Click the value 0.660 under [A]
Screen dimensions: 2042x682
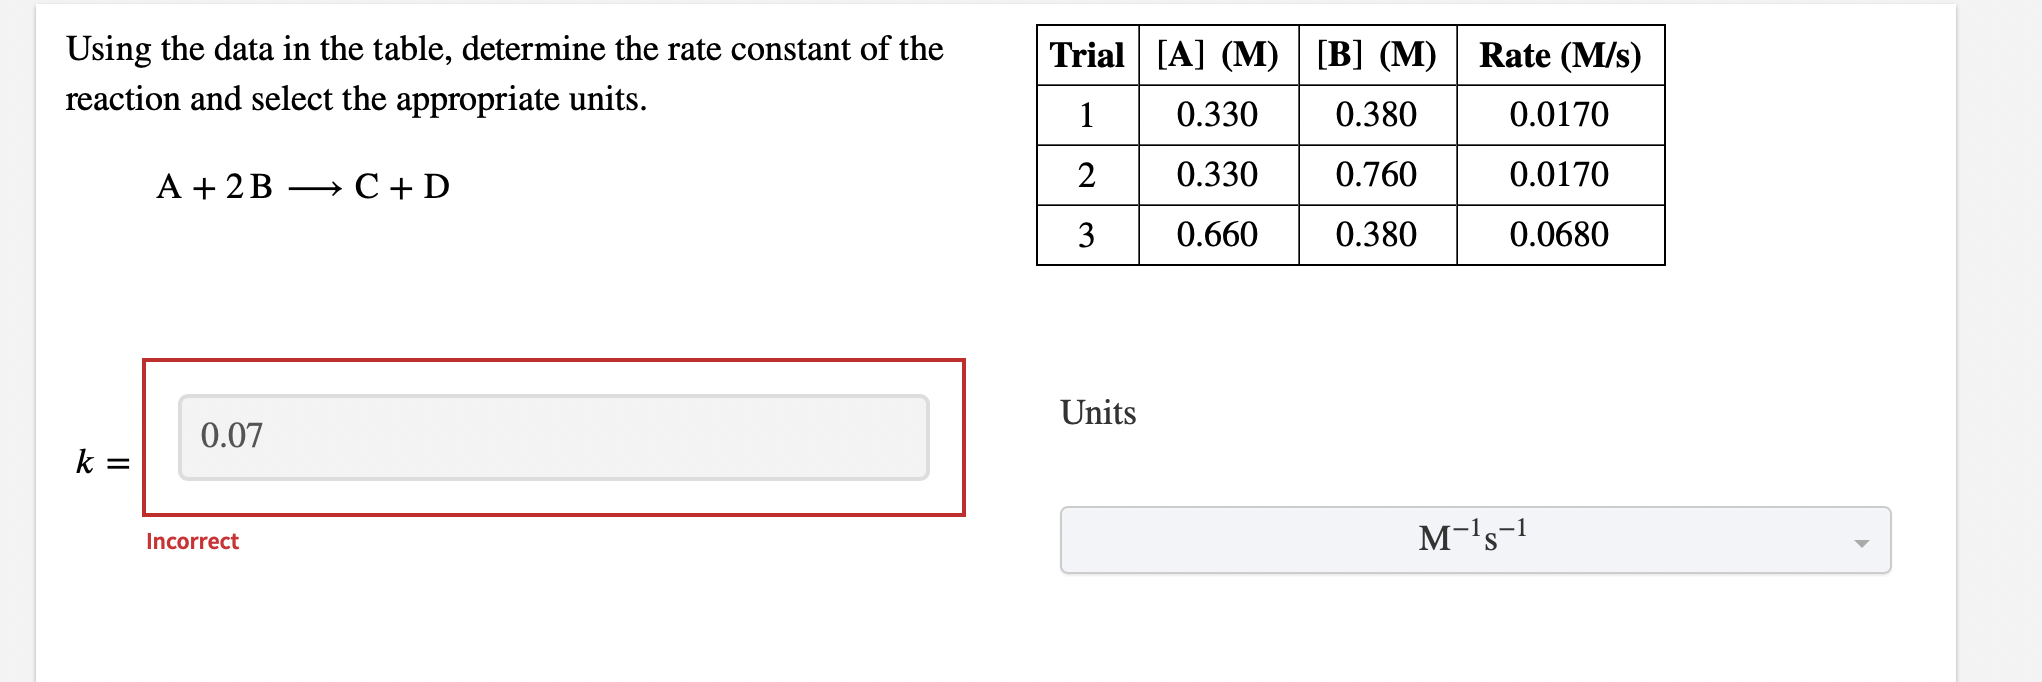point(1216,235)
